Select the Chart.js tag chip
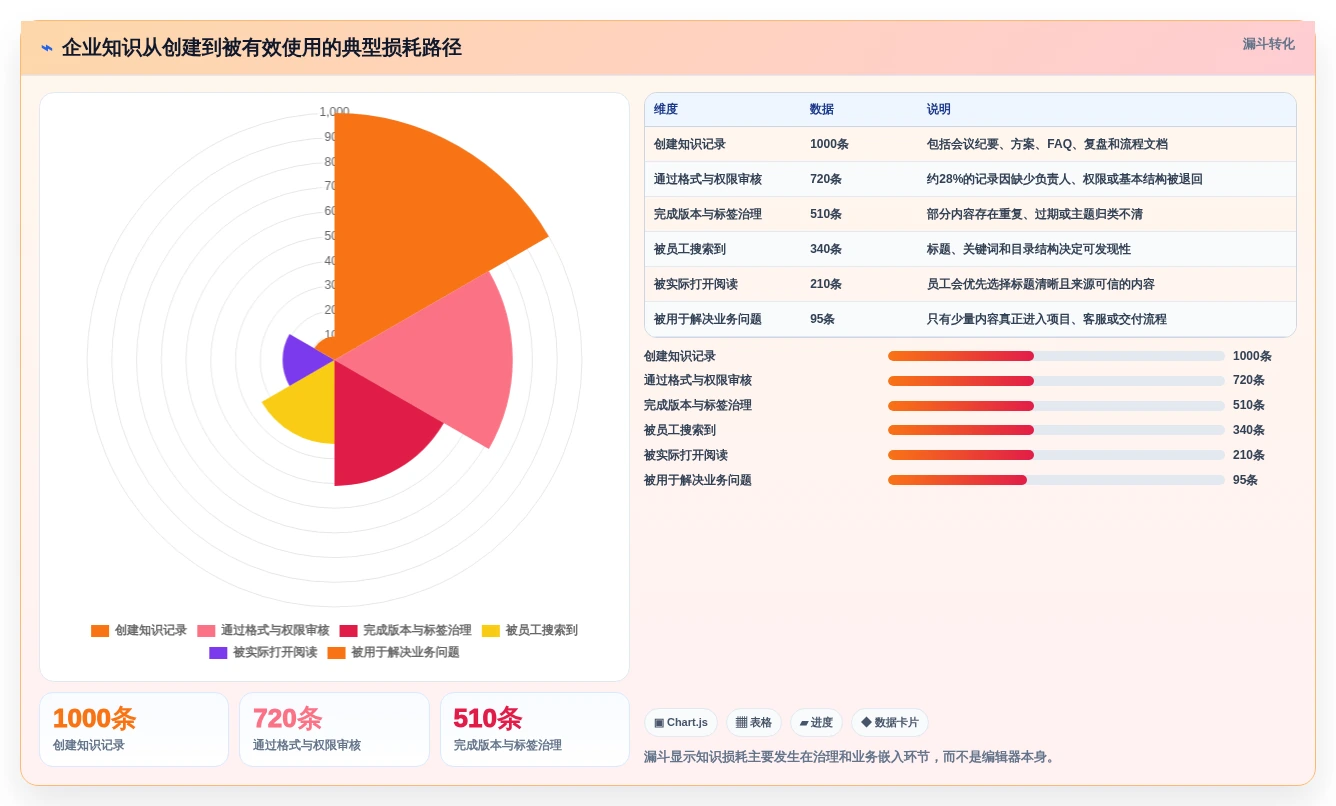The height and width of the screenshot is (806, 1336). (681, 722)
